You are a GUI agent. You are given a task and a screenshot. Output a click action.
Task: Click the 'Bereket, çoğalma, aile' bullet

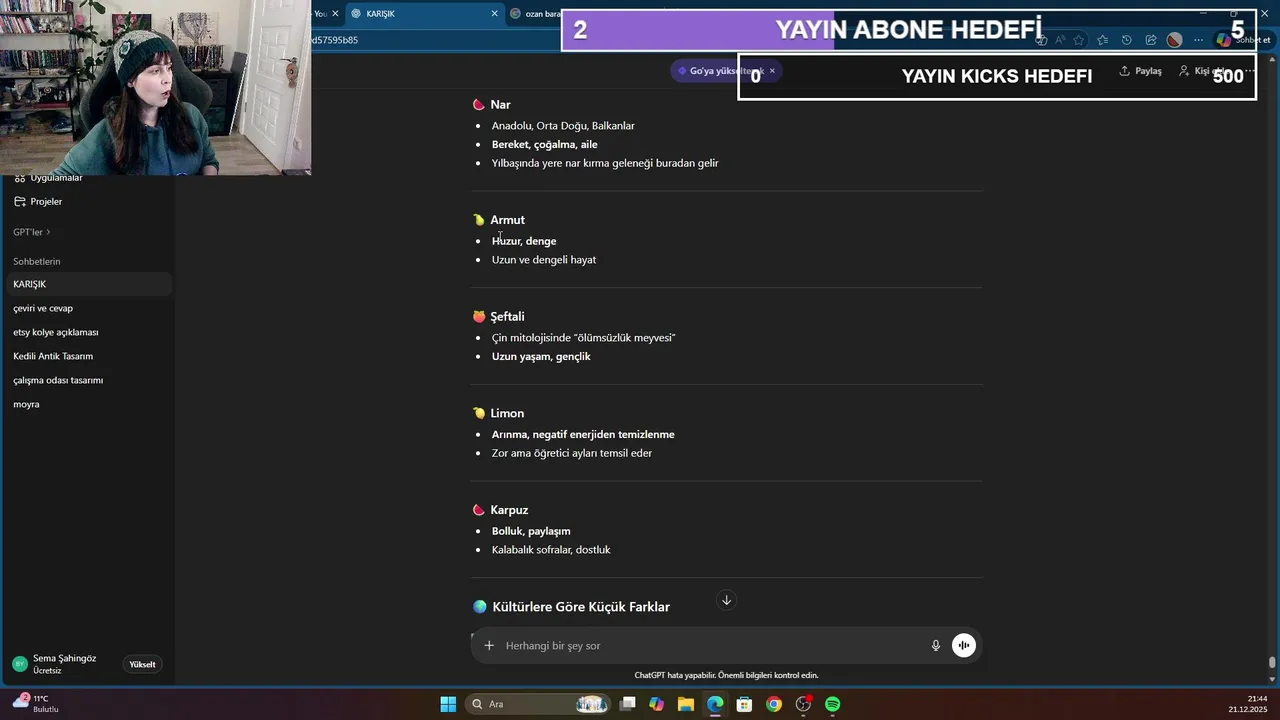544,145
